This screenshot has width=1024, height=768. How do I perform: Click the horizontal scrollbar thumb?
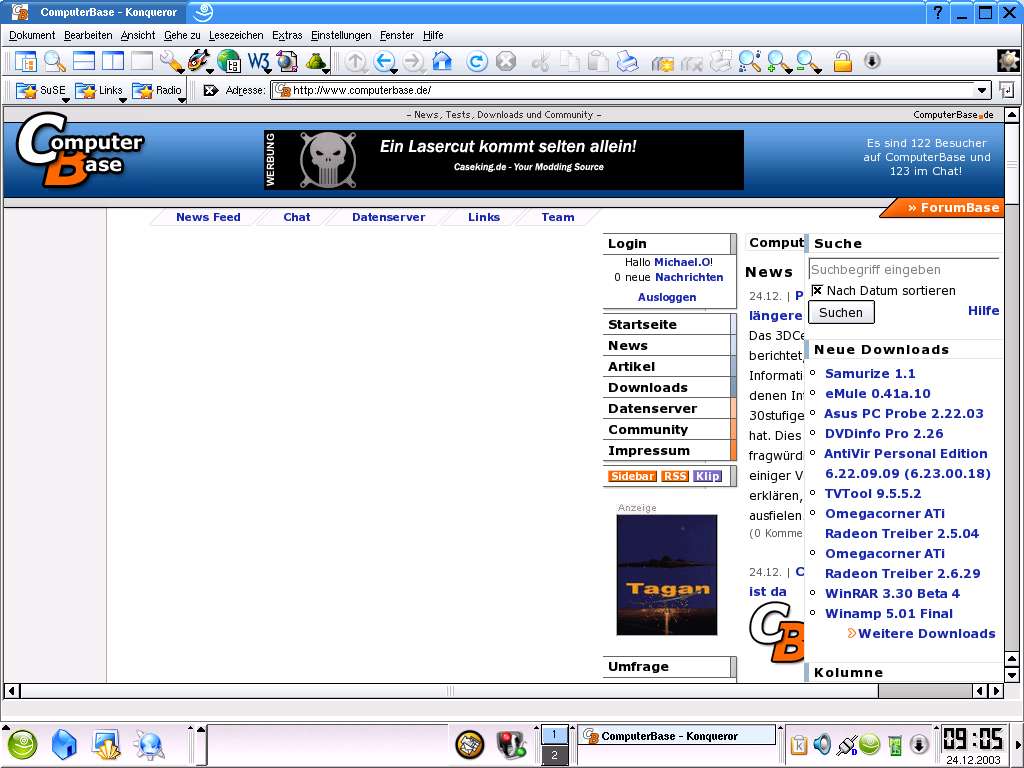450,690
